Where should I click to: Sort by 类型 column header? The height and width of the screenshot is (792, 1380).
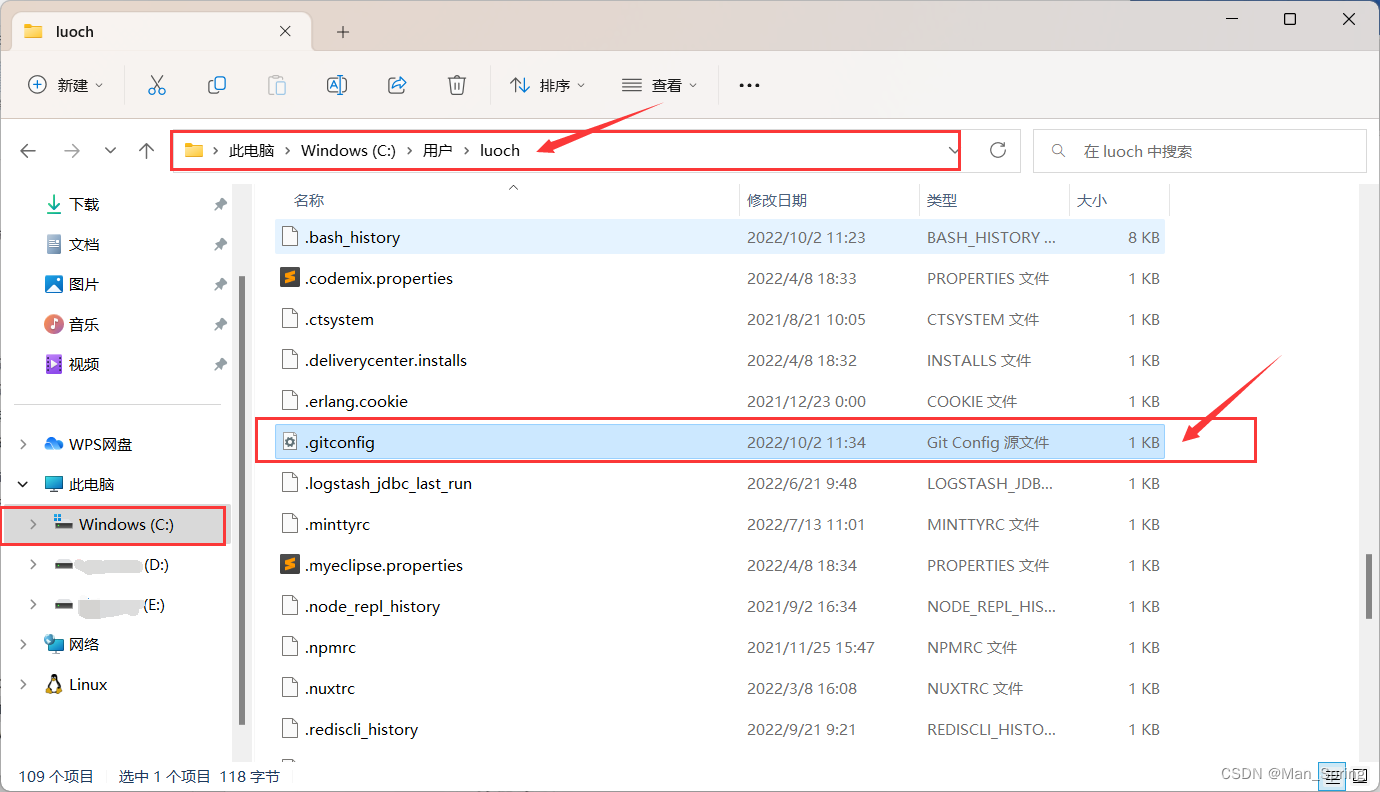click(x=942, y=200)
